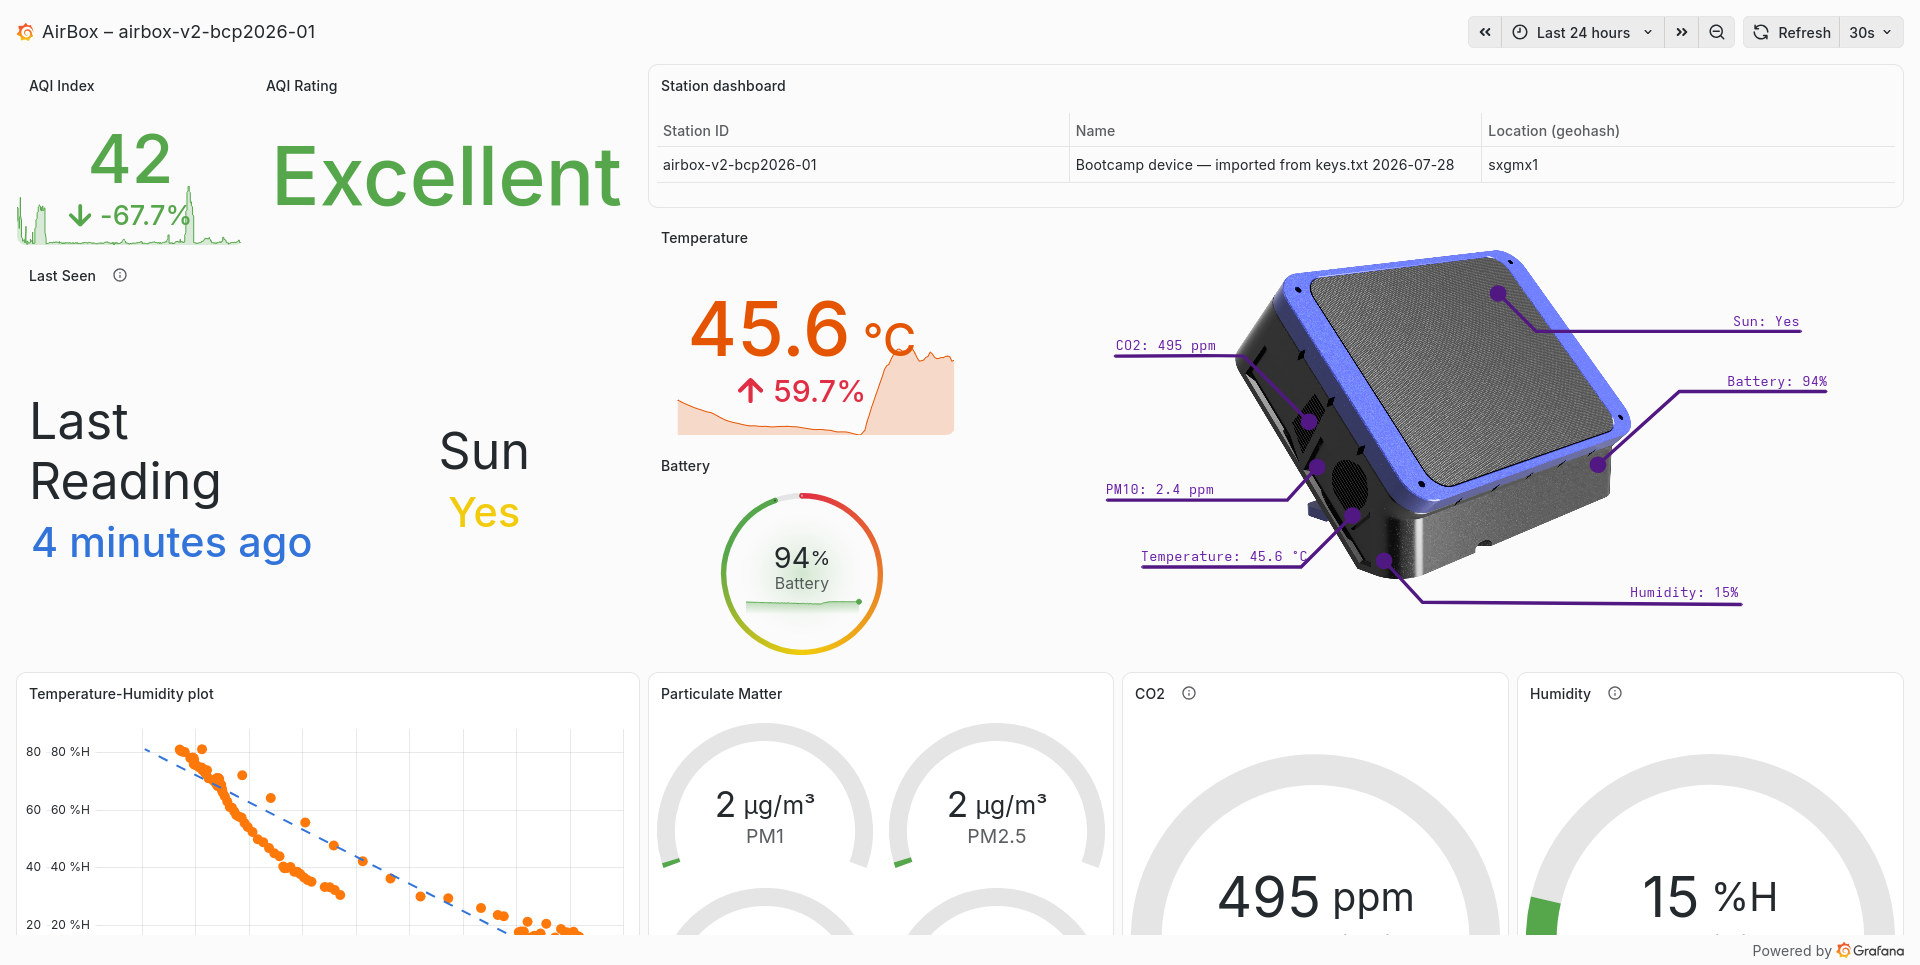This screenshot has width=1920, height=965.
Task: Click the Particulate Matter panel title
Action: pos(721,694)
